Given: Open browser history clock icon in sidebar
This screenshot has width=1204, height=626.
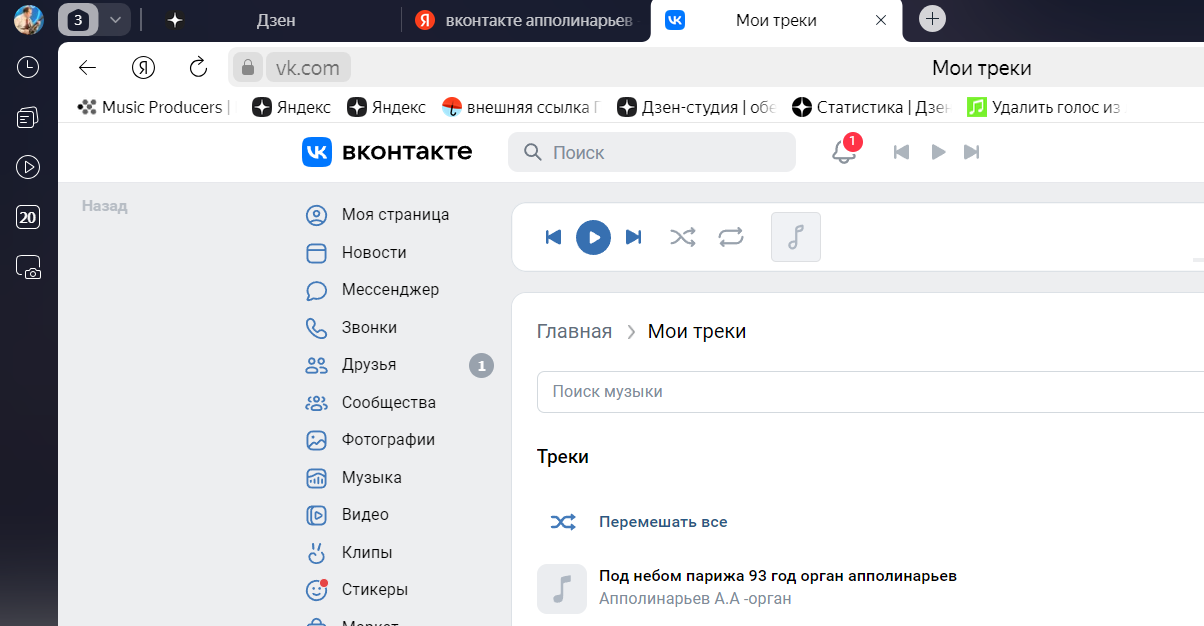Looking at the screenshot, I should pyautogui.click(x=28, y=67).
